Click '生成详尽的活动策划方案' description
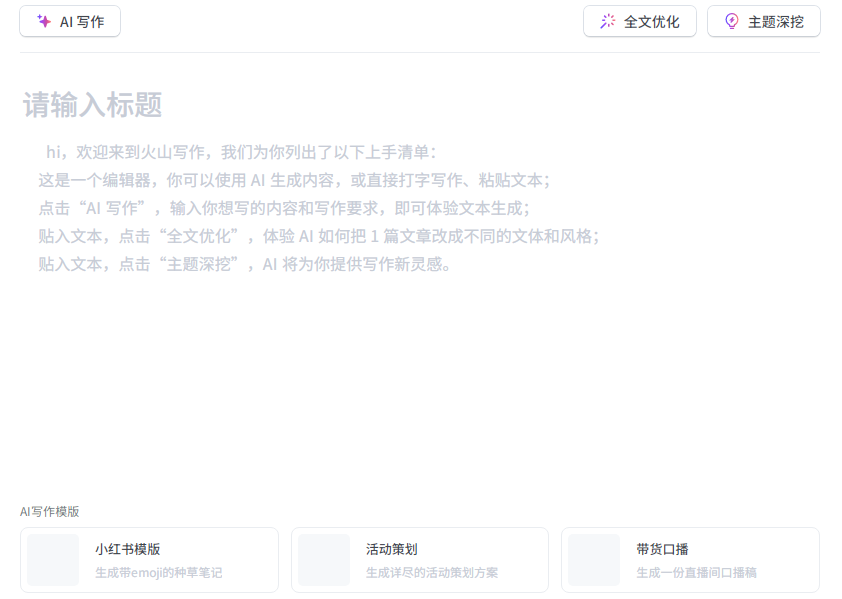The image size is (842, 599). point(431,573)
